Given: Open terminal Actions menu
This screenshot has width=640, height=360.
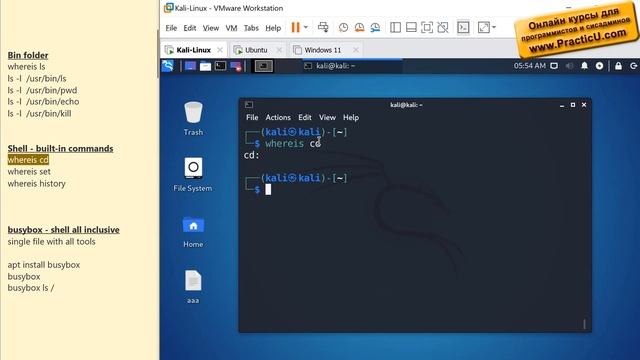Looking at the screenshot, I should (278, 118).
